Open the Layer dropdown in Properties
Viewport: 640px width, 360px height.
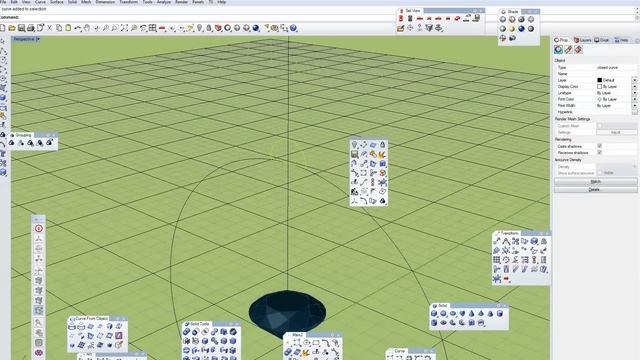click(x=634, y=80)
